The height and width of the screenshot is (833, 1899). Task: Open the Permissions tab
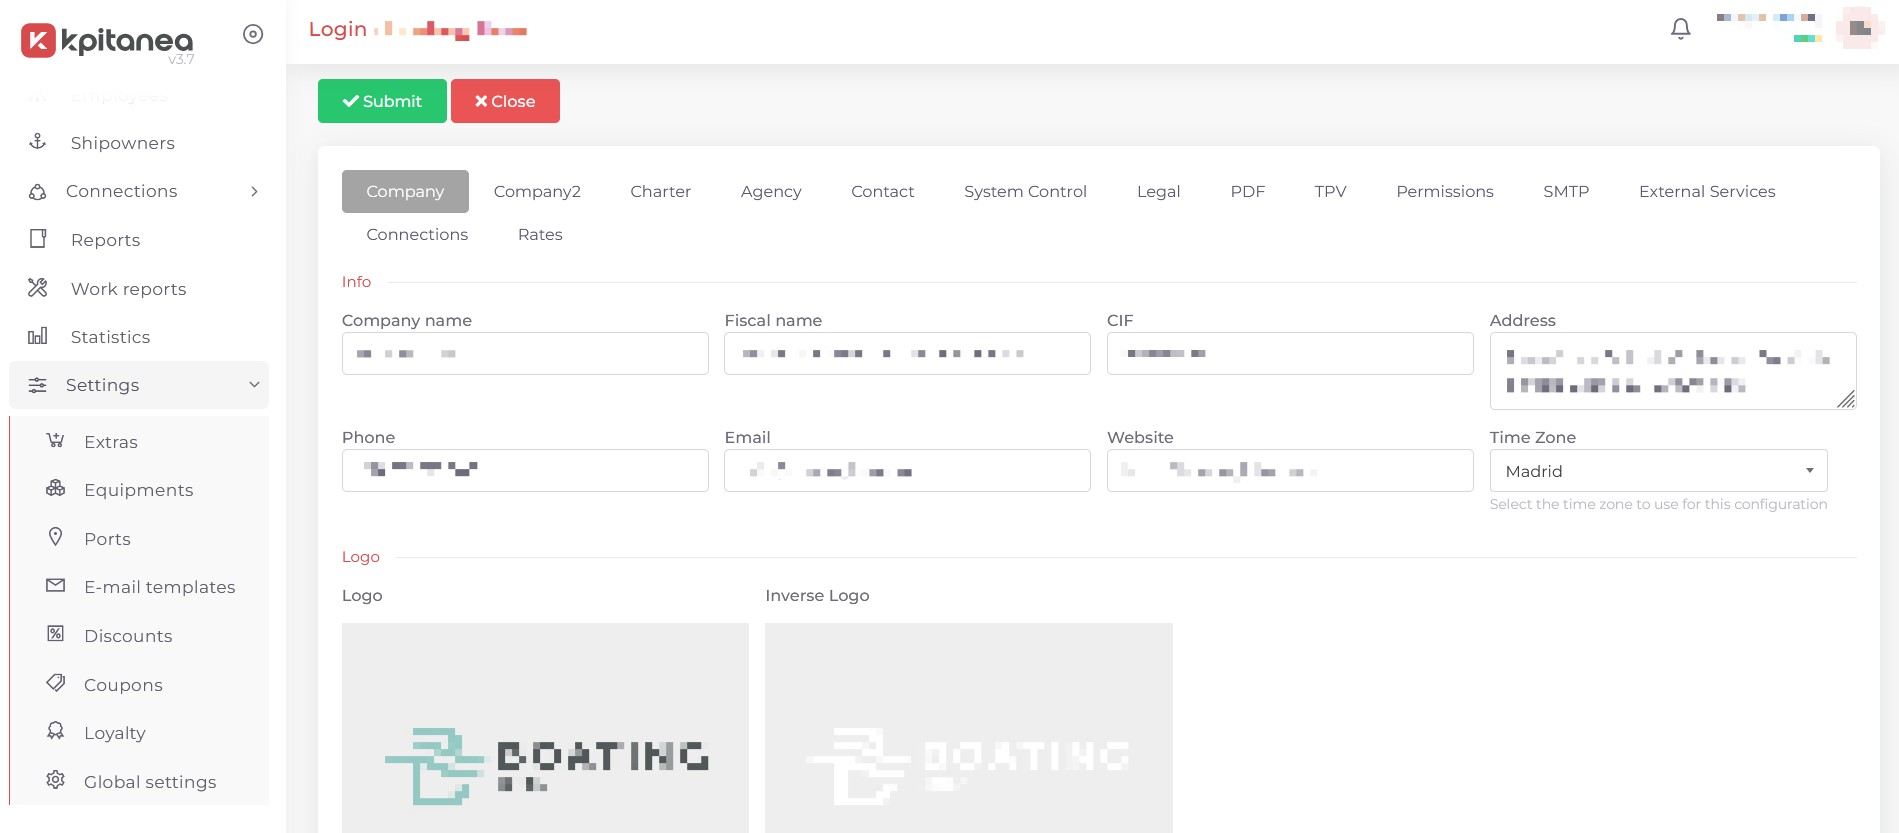click(1445, 191)
